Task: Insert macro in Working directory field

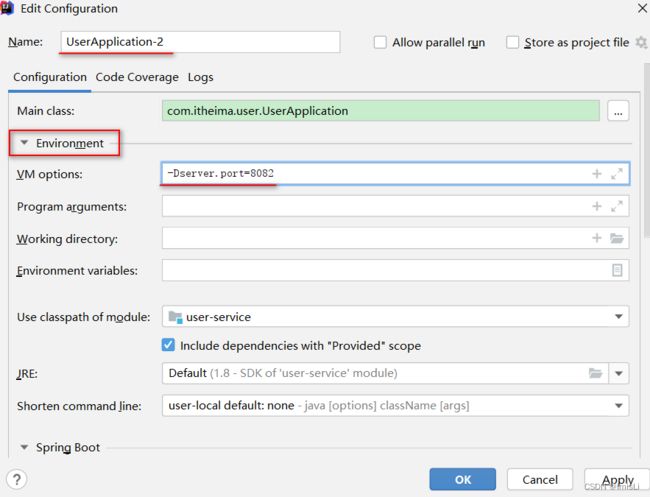Action: (597, 238)
